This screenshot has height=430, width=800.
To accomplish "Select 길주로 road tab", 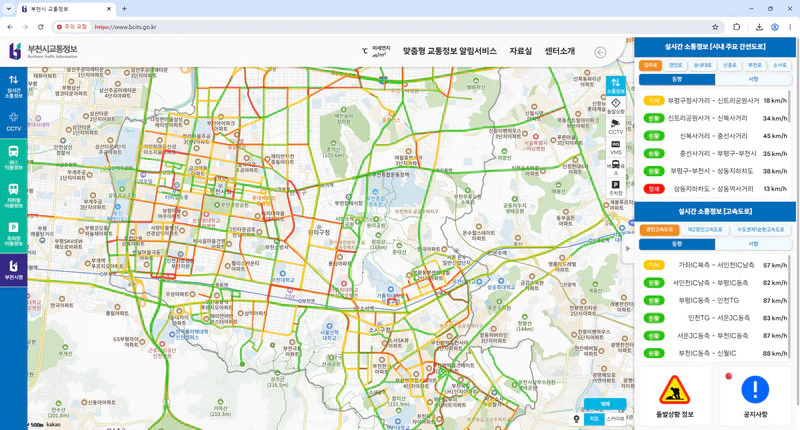I will [651, 65].
